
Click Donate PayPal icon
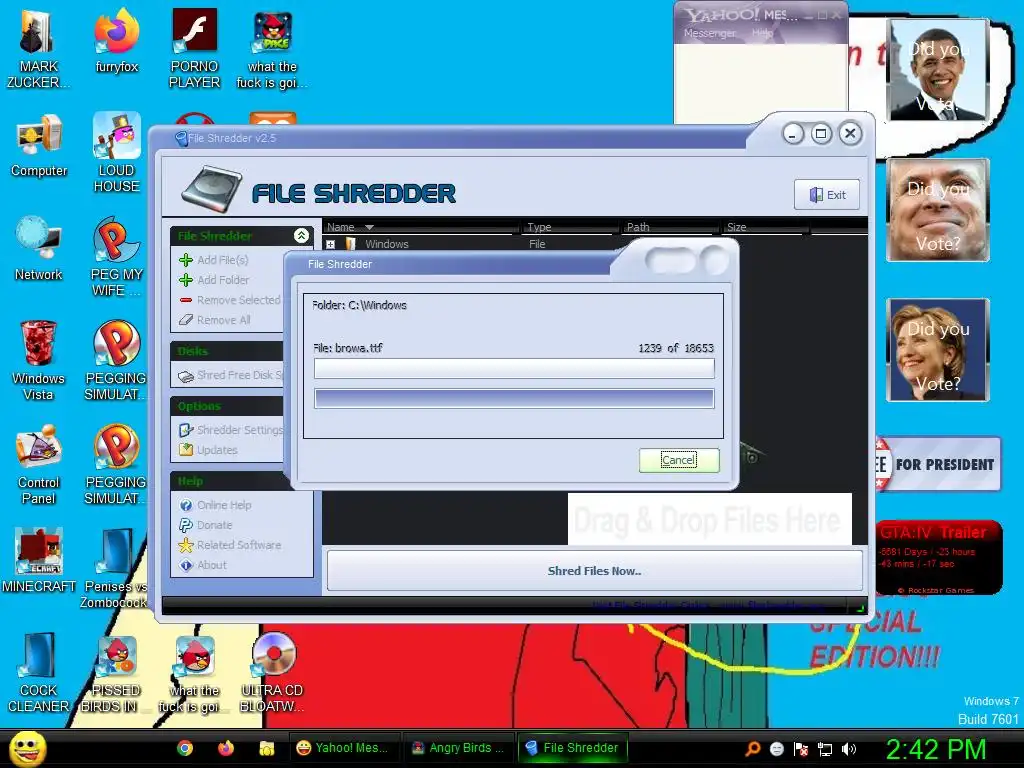(x=185, y=525)
